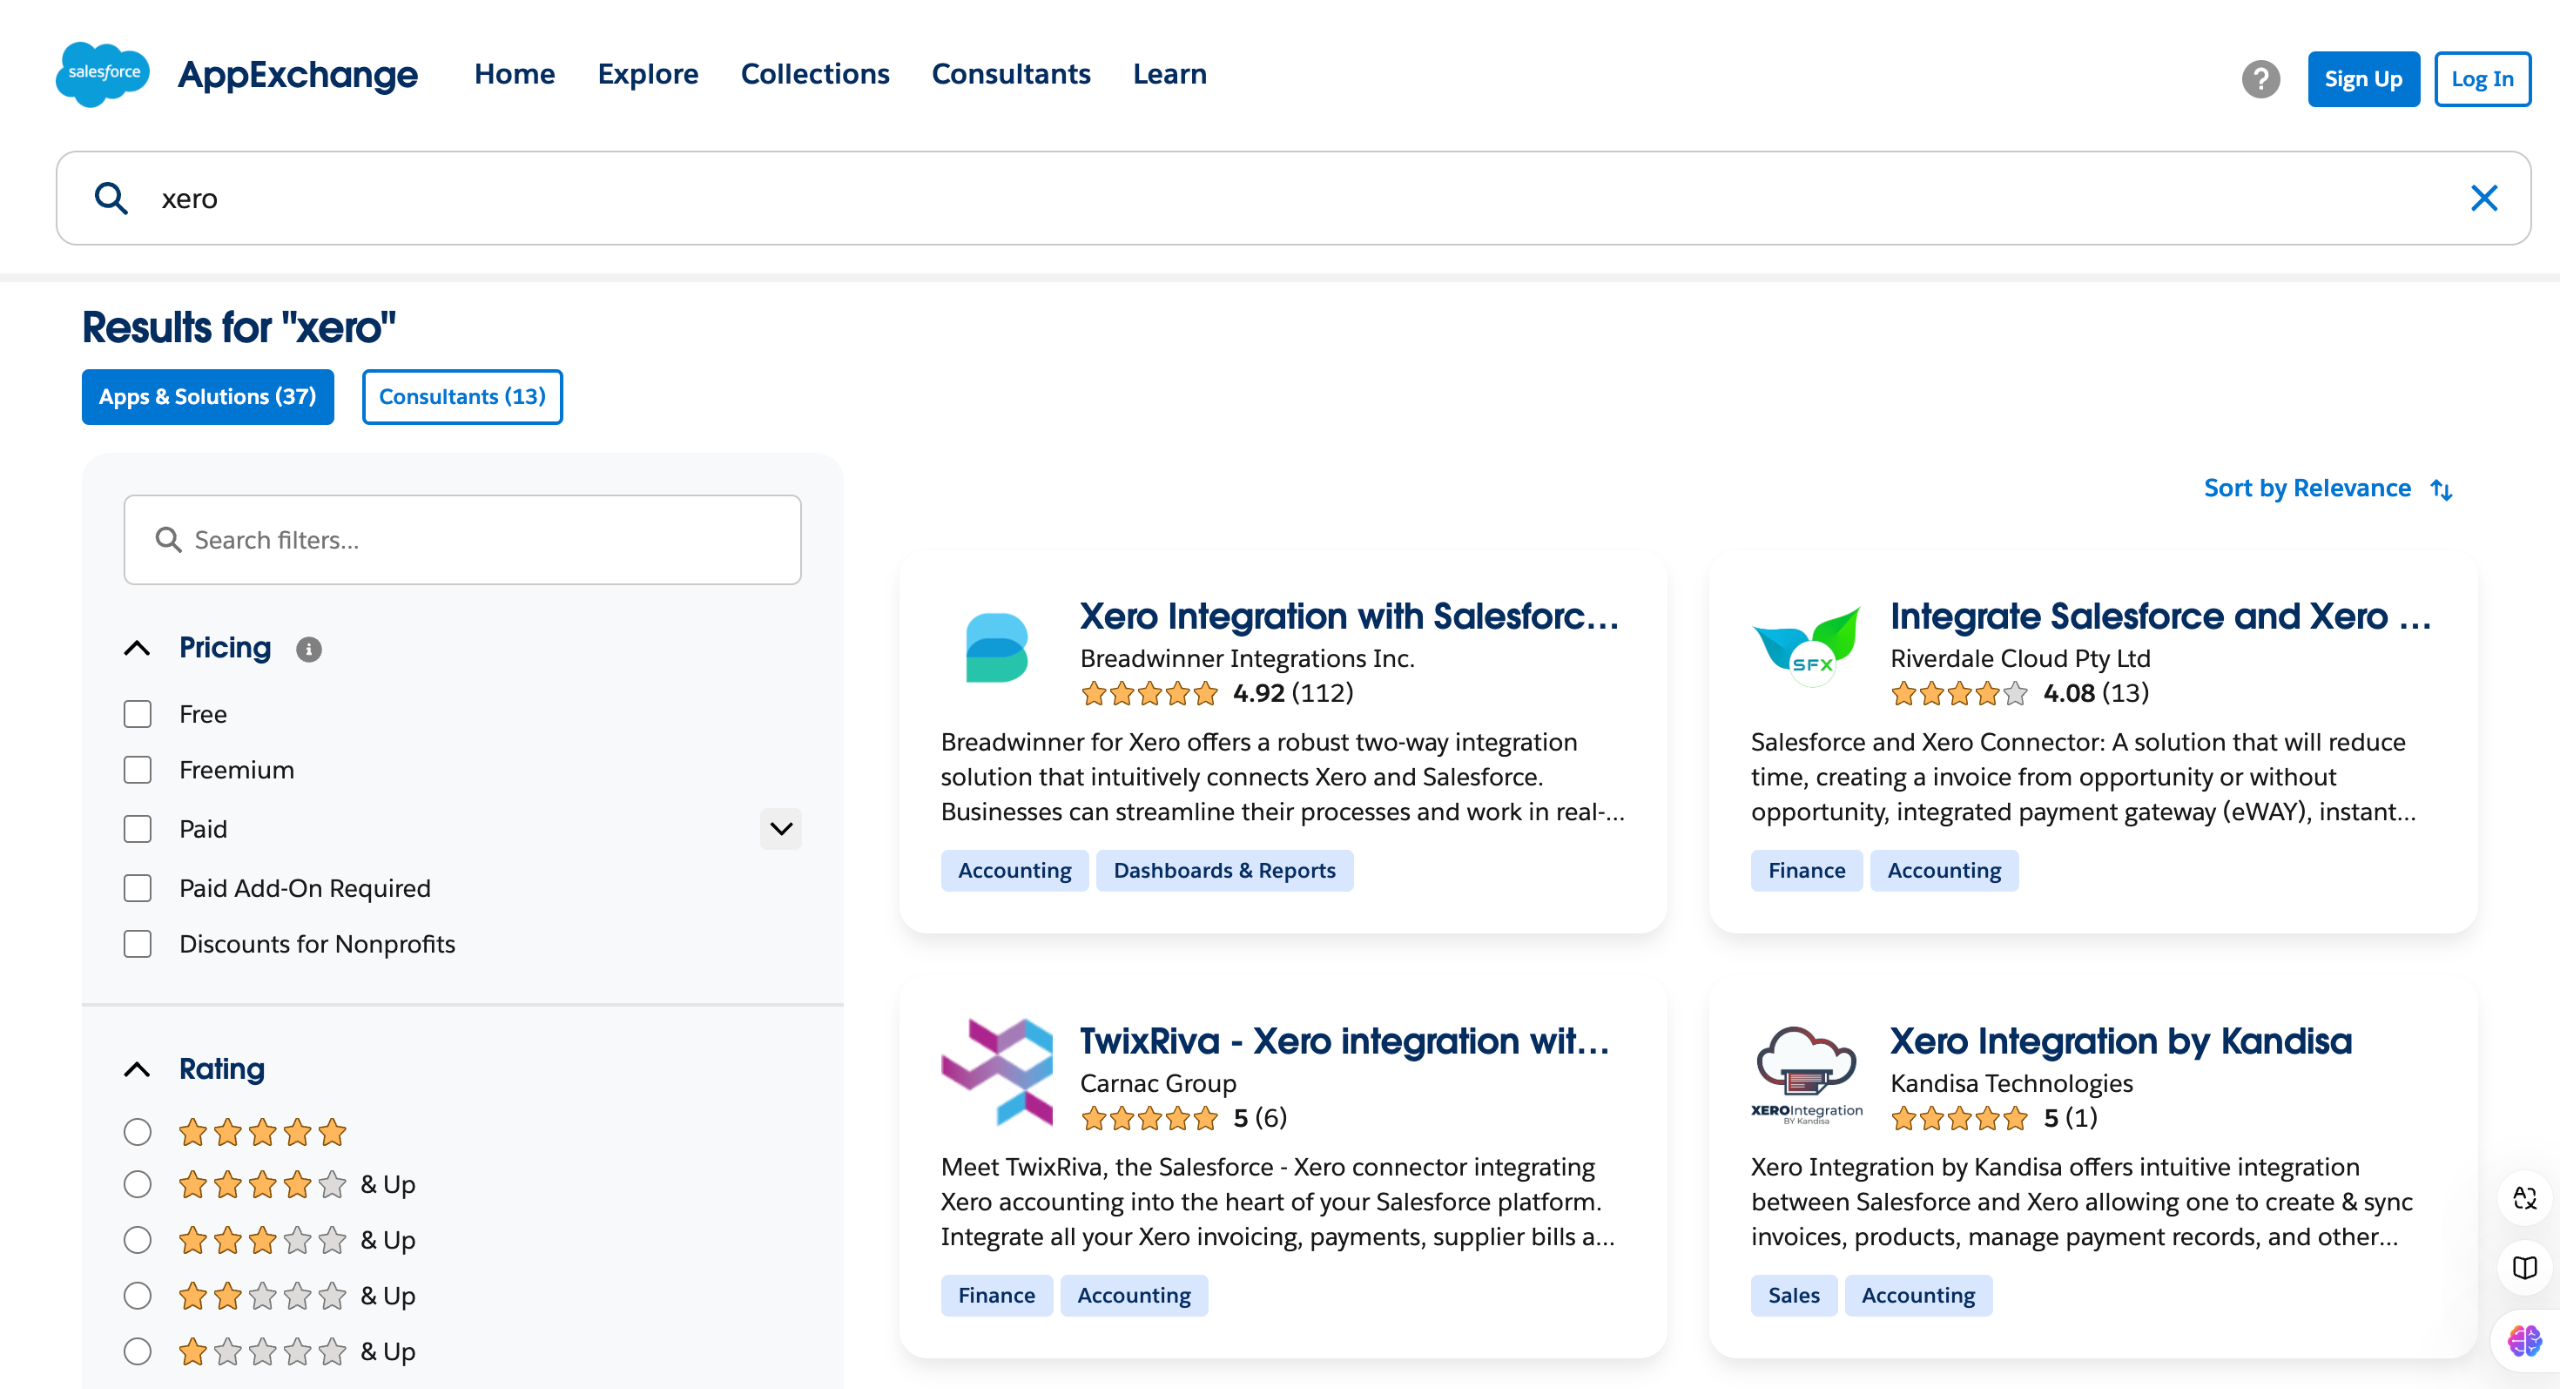Screen dimensions: 2560x1389
Task: Click the Search filters input field
Action: (x=462, y=540)
